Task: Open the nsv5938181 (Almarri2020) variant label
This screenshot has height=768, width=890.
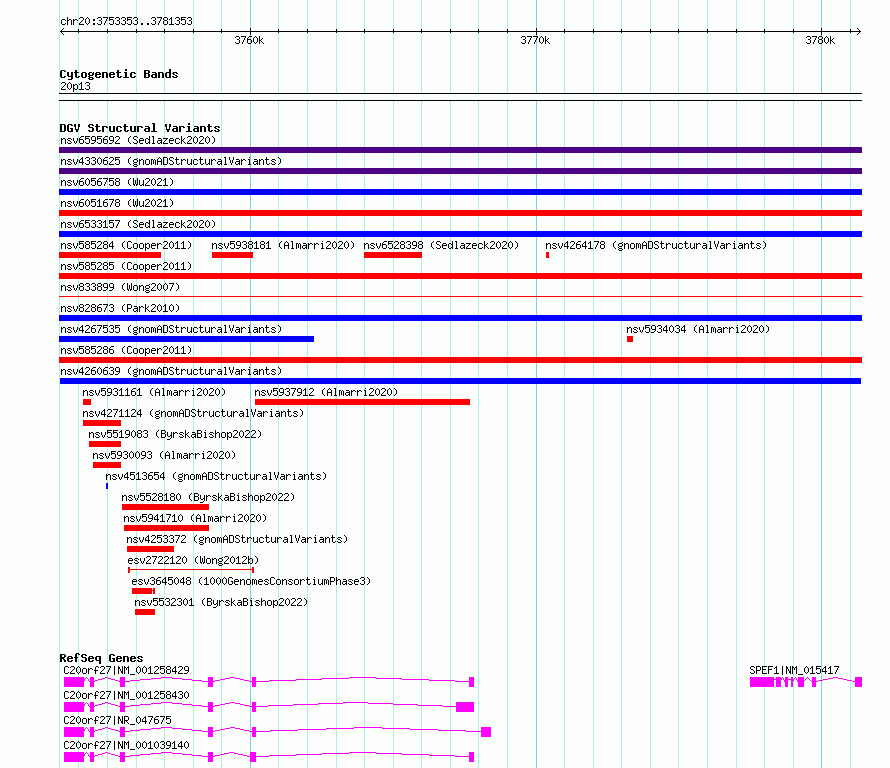Action: pyautogui.click(x=283, y=245)
